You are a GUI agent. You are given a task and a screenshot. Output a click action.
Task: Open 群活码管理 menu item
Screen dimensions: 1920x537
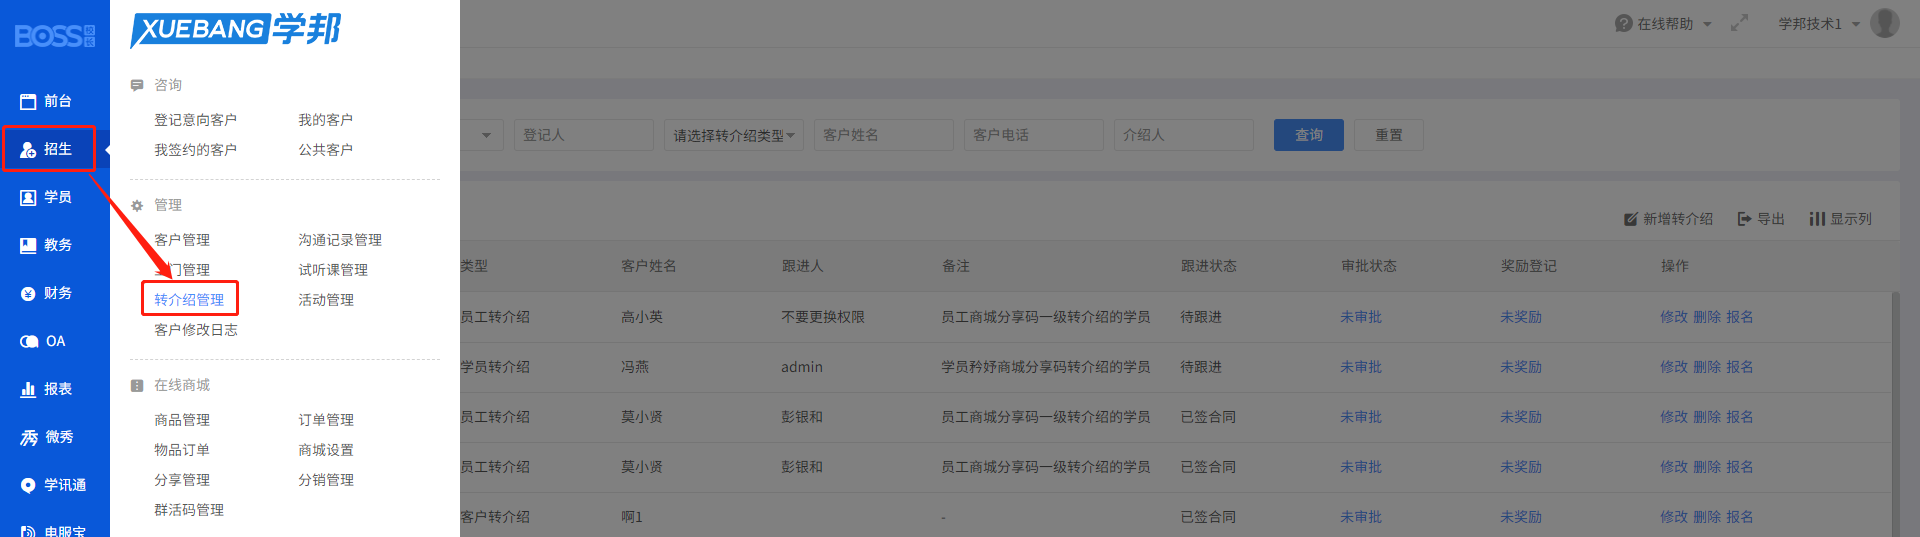[x=189, y=510]
